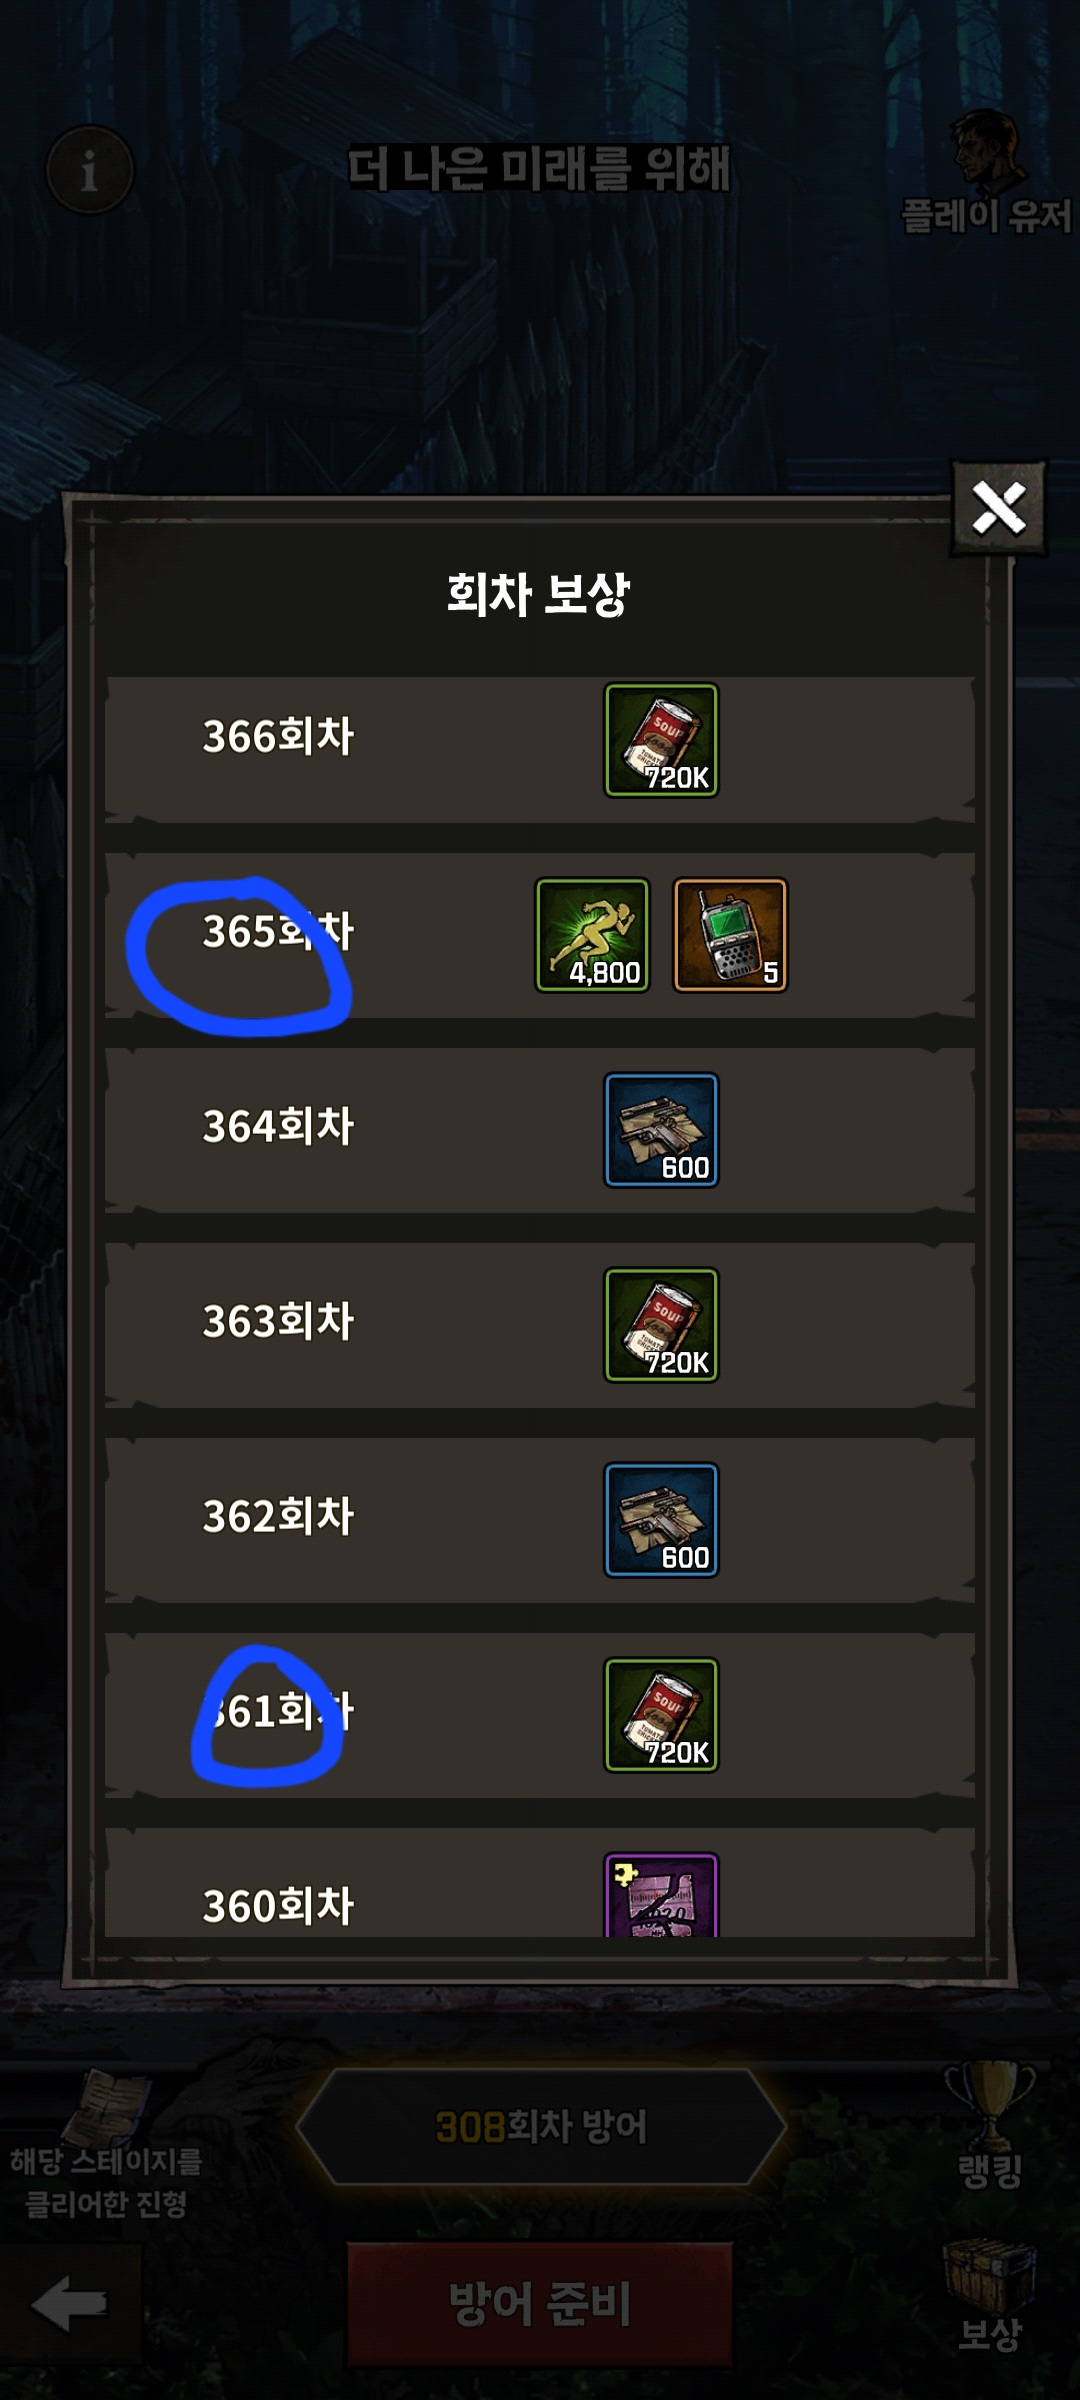Start the 방어 준비 button
The width and height of the screenshot is (1080, 2400).
[x=540, y=2303]
